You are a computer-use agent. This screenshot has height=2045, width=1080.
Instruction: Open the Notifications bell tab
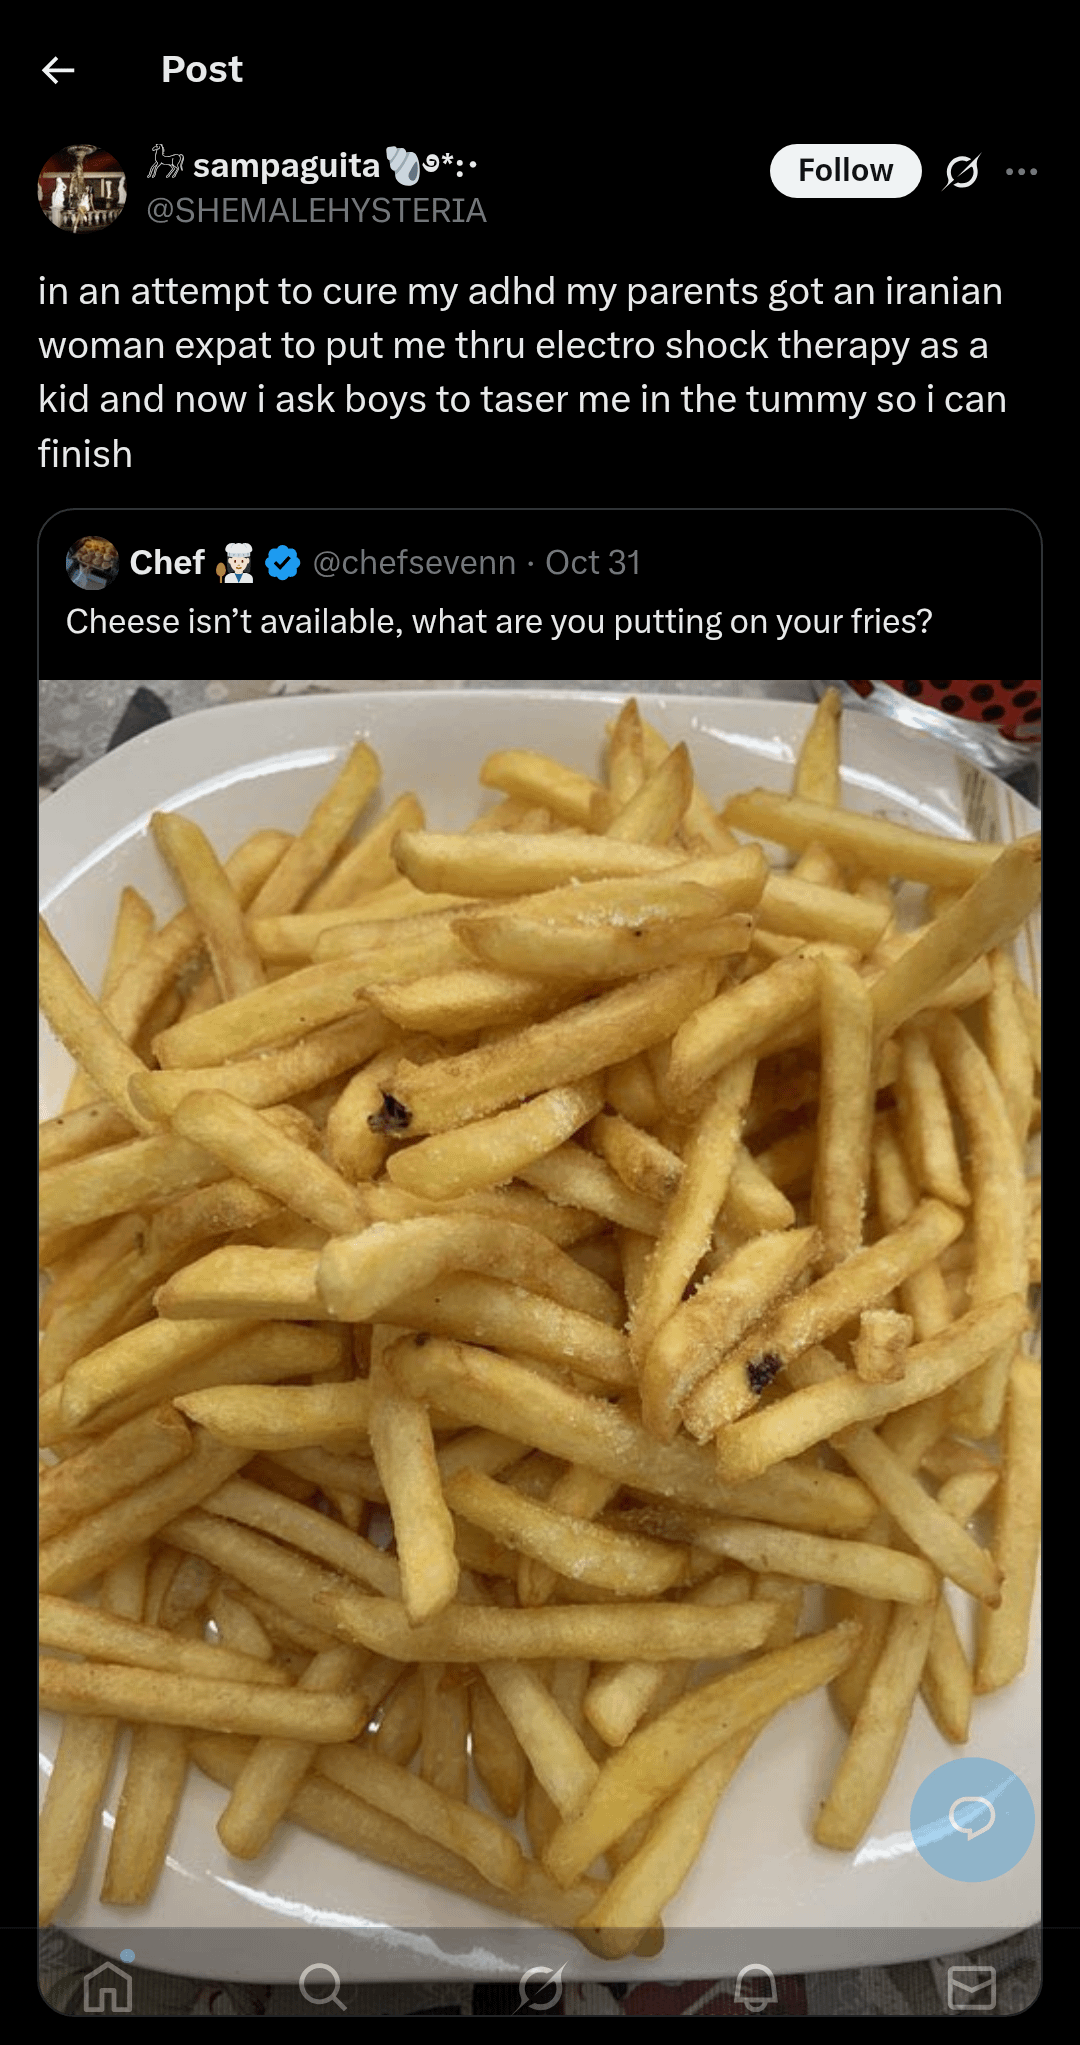coord(756,1986)
